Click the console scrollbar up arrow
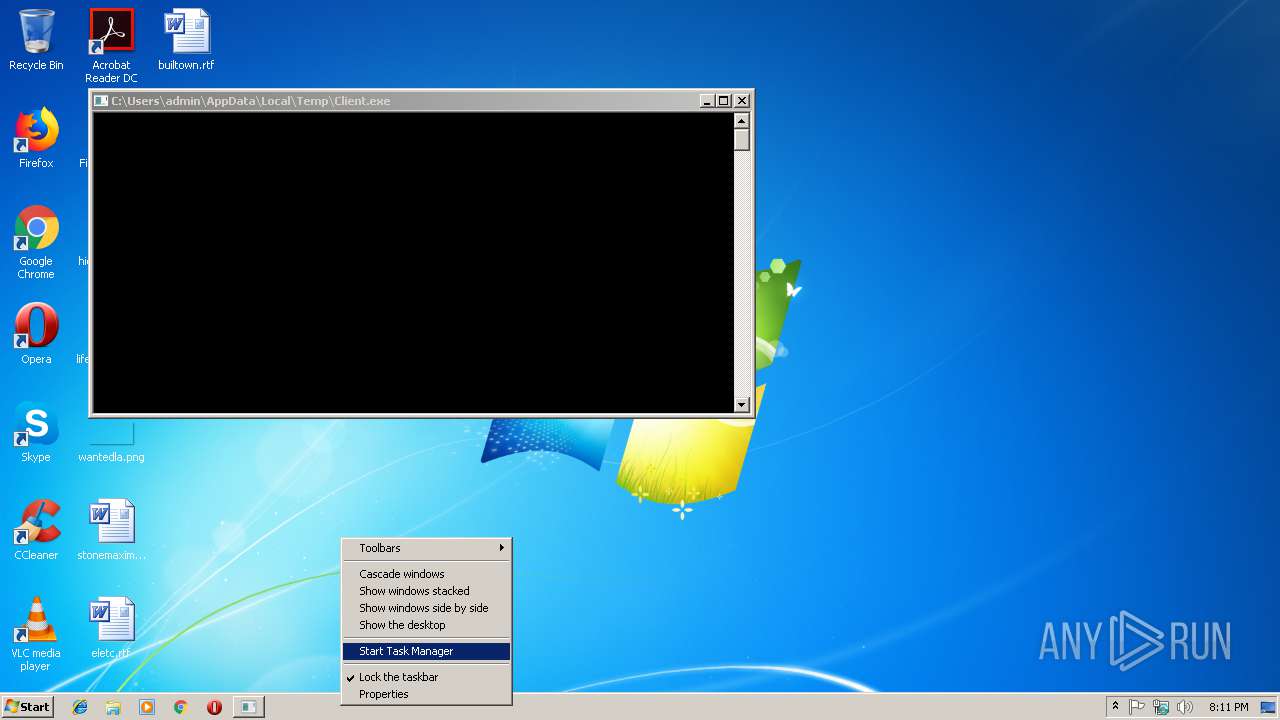The width and height of the screenshot is (1280, 720). pos(742,120)
